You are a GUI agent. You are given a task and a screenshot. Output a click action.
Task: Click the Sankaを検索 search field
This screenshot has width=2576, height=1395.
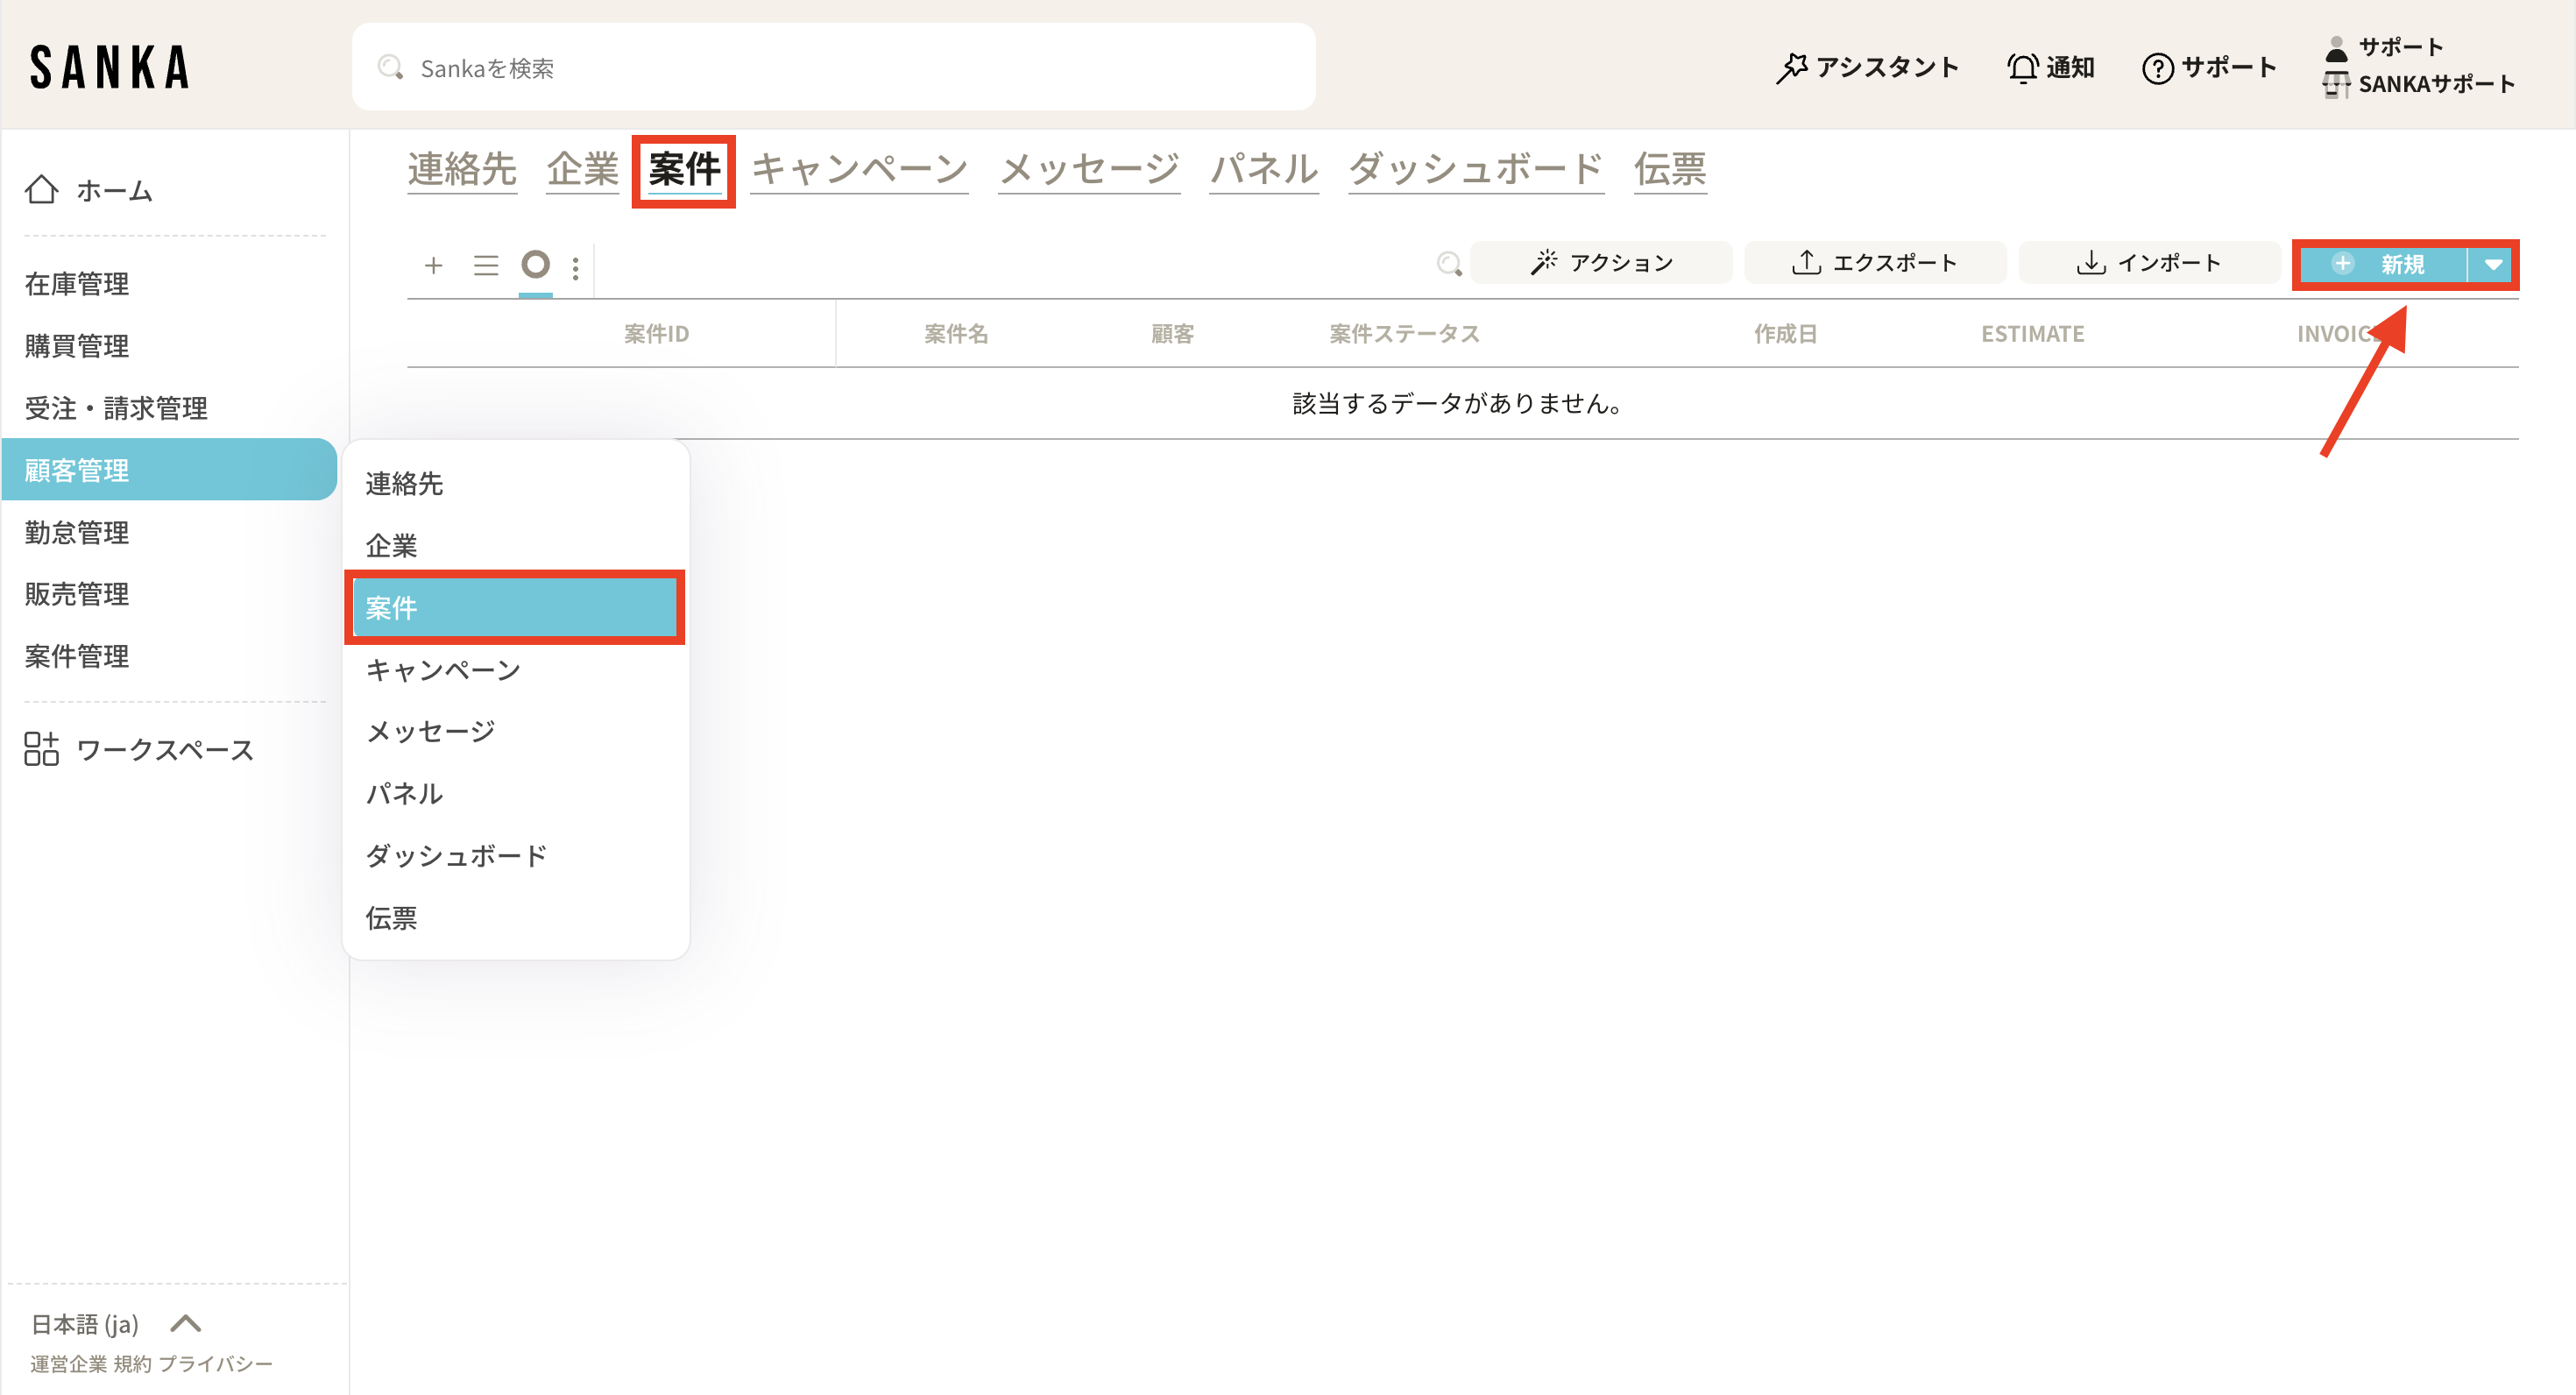[x=833, y=68]
